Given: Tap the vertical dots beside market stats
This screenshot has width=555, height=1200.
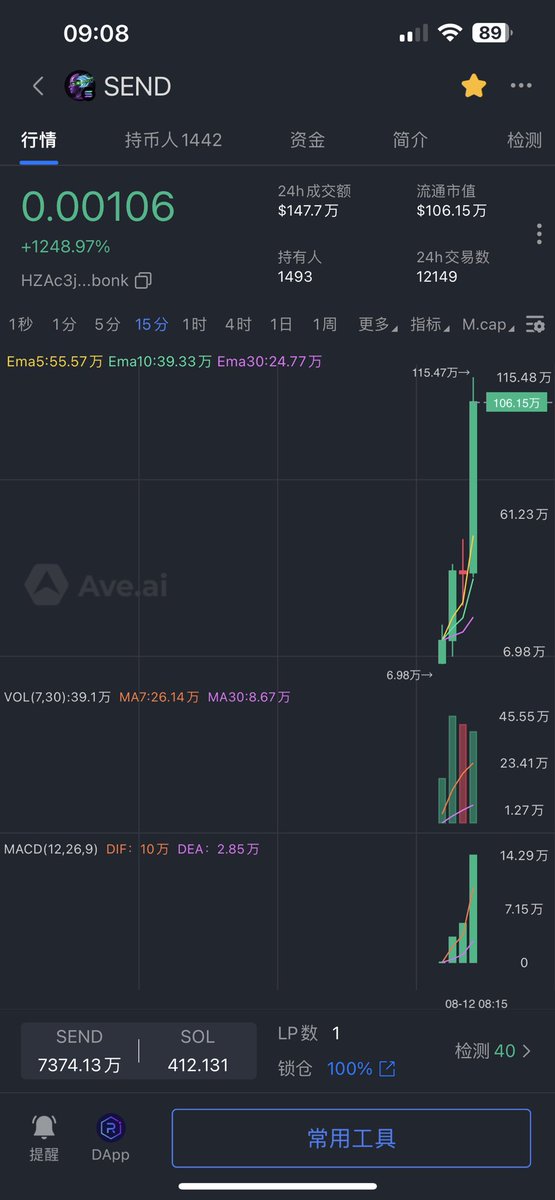Looking at the screenshot, I should click(539, 234).
